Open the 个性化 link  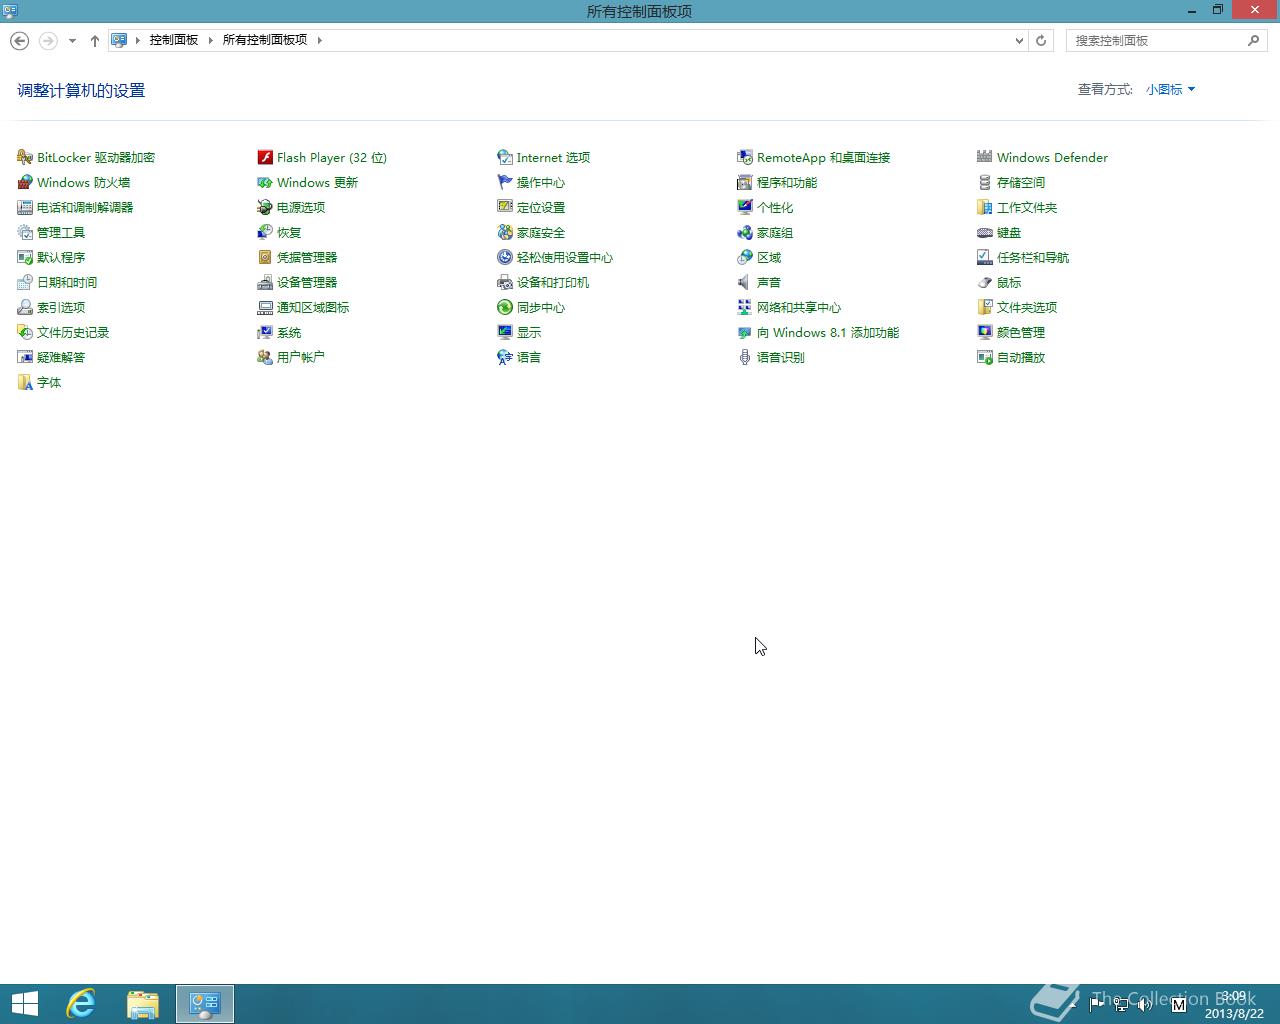pyautogui.click(x=774, y=208)
